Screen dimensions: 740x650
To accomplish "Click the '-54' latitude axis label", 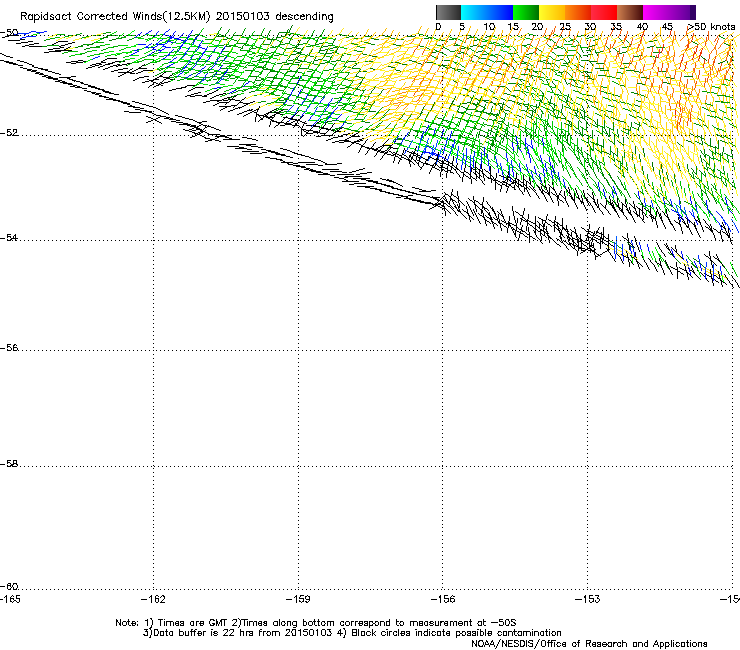I will click(x=9, y=237).
